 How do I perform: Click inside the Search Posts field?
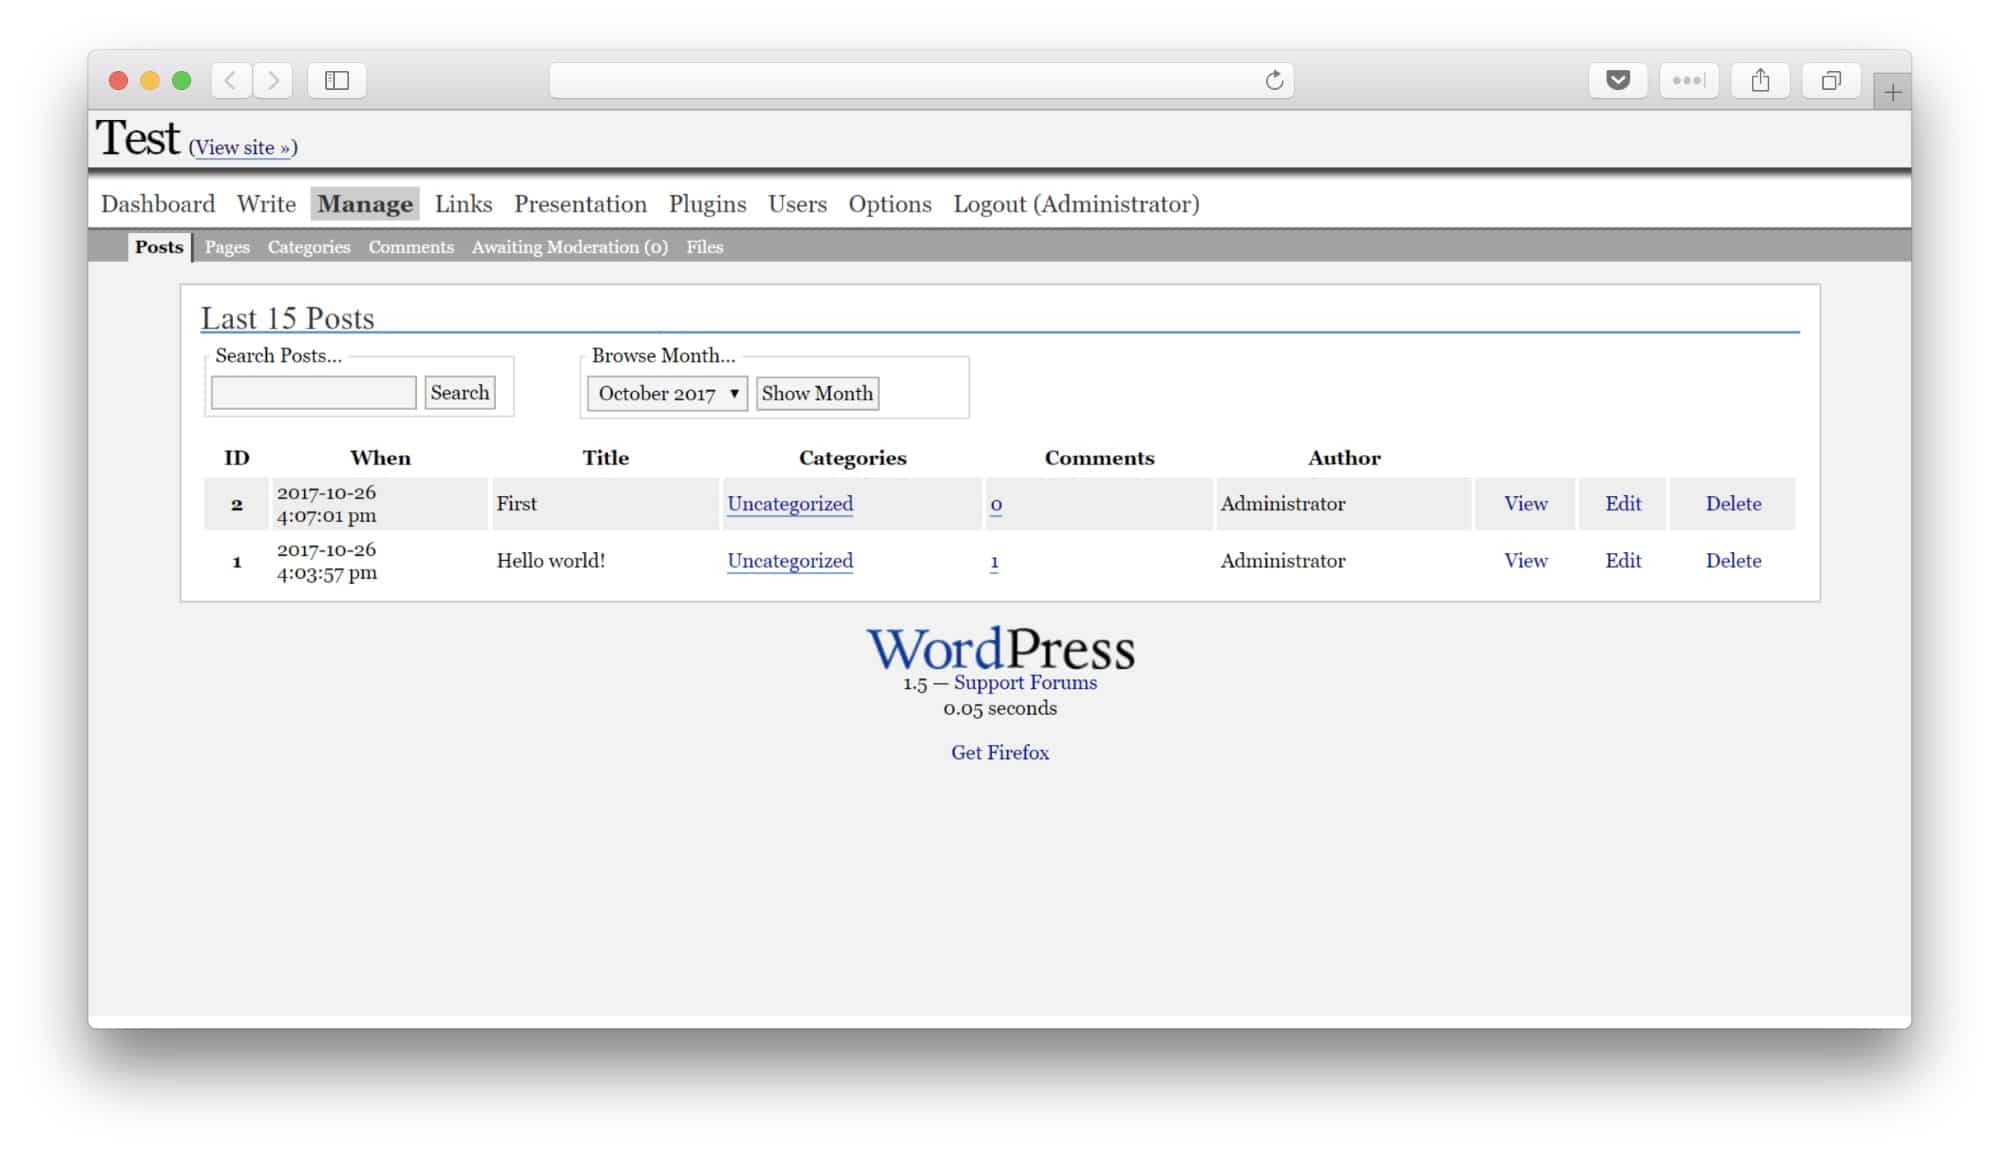[x=313, y=392]
